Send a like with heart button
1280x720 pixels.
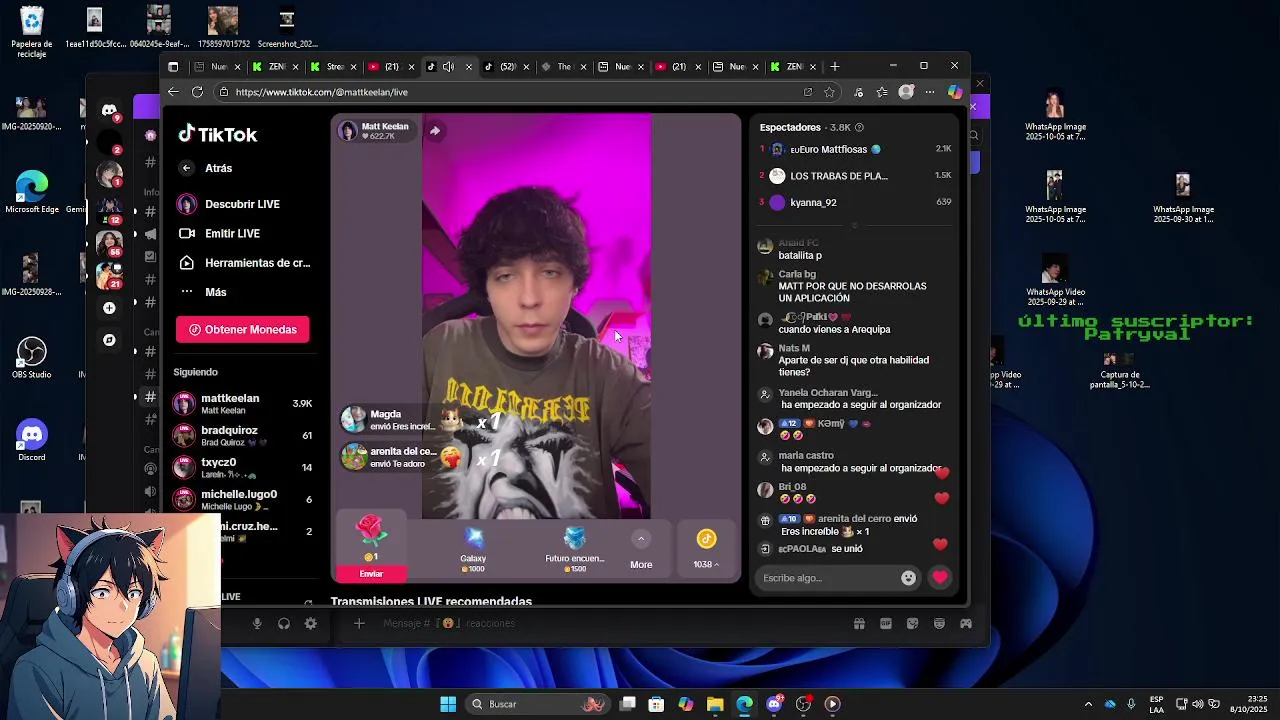tap(939, 577)
